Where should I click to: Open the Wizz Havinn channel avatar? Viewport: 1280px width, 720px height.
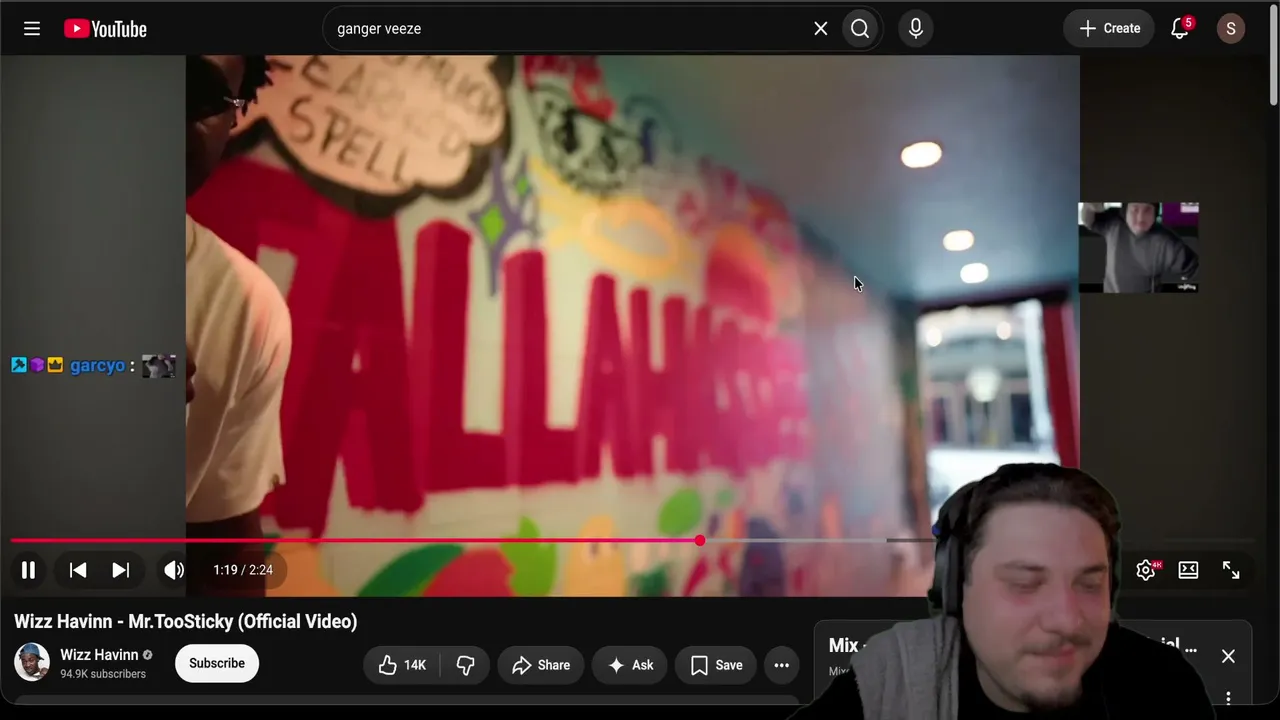point(32,663)
